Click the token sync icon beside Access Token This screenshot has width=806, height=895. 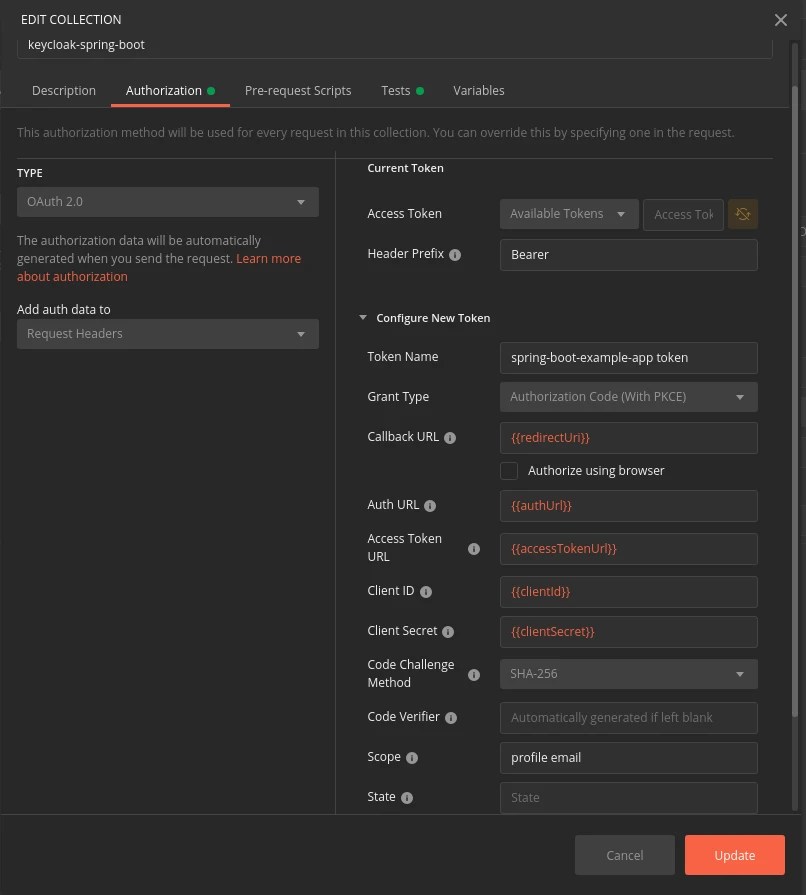coord(743,213)
